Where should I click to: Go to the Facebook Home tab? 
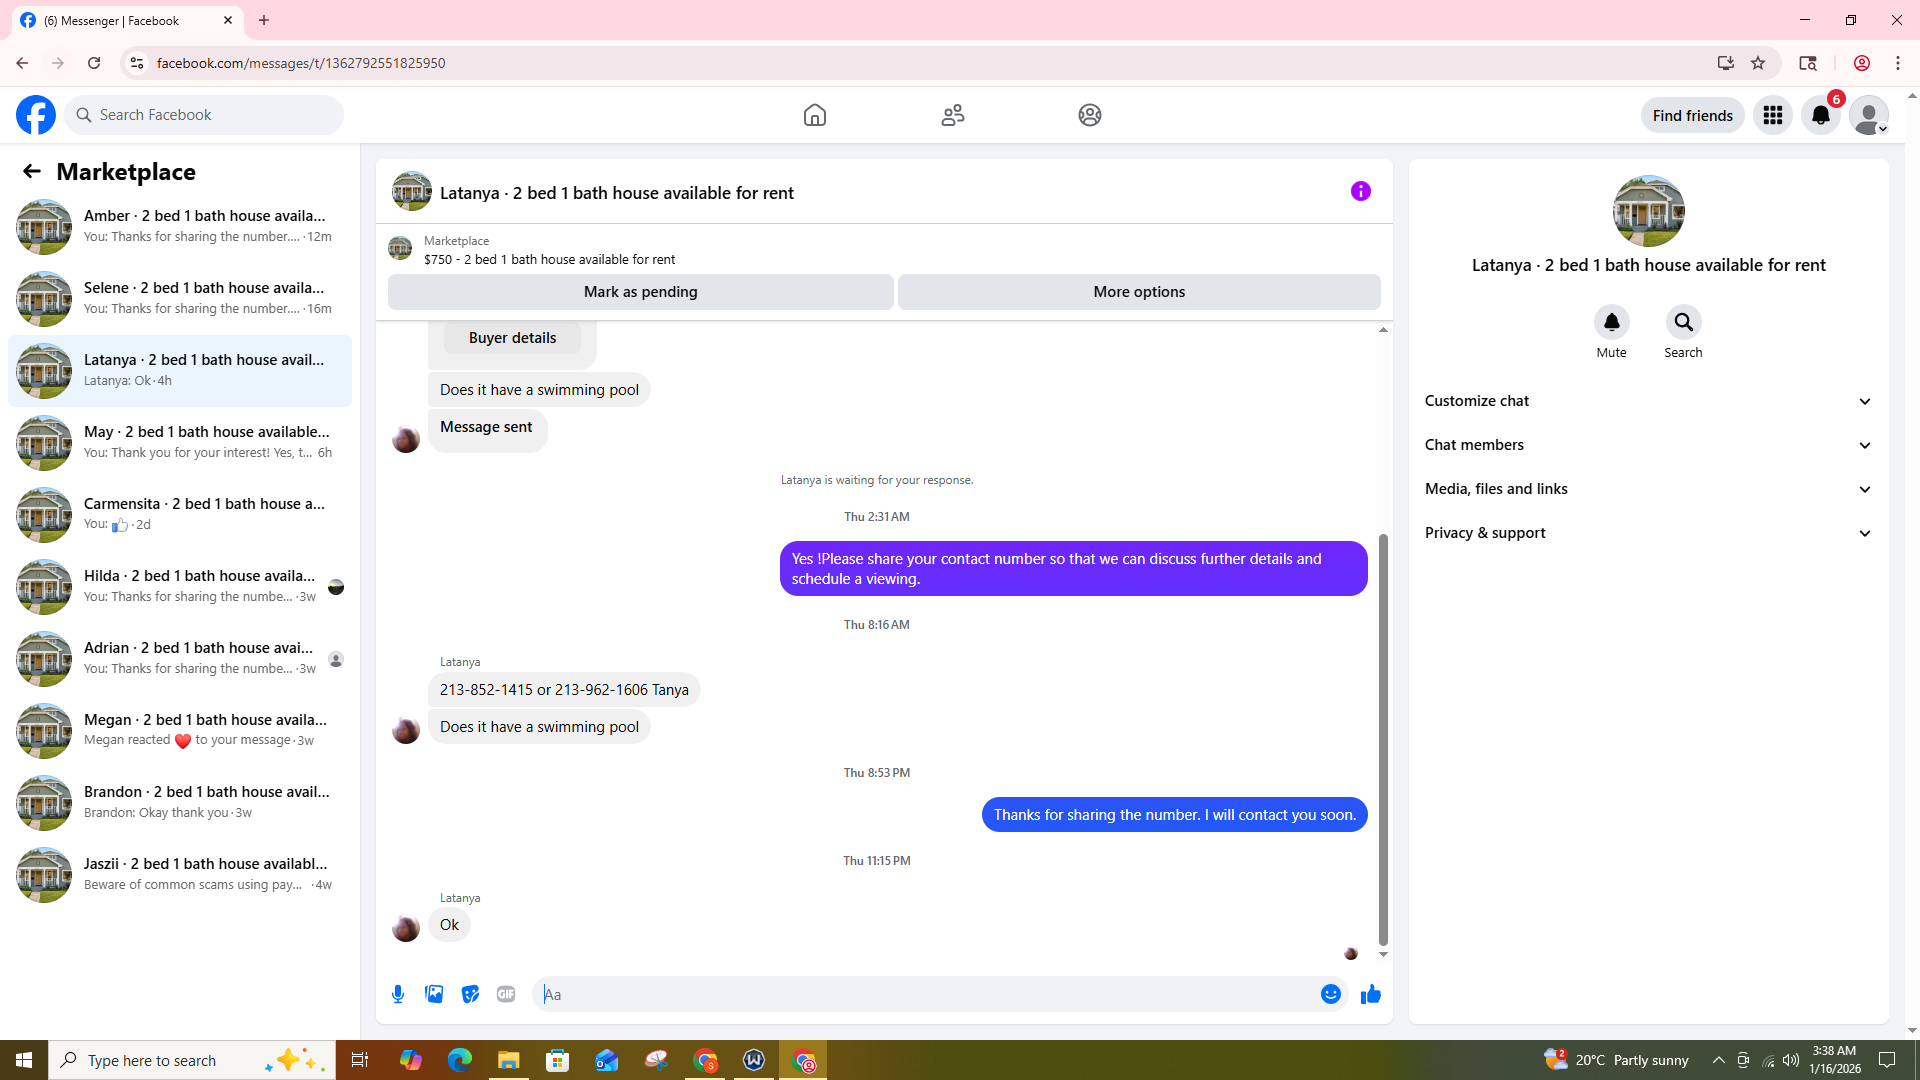(814, 115)
